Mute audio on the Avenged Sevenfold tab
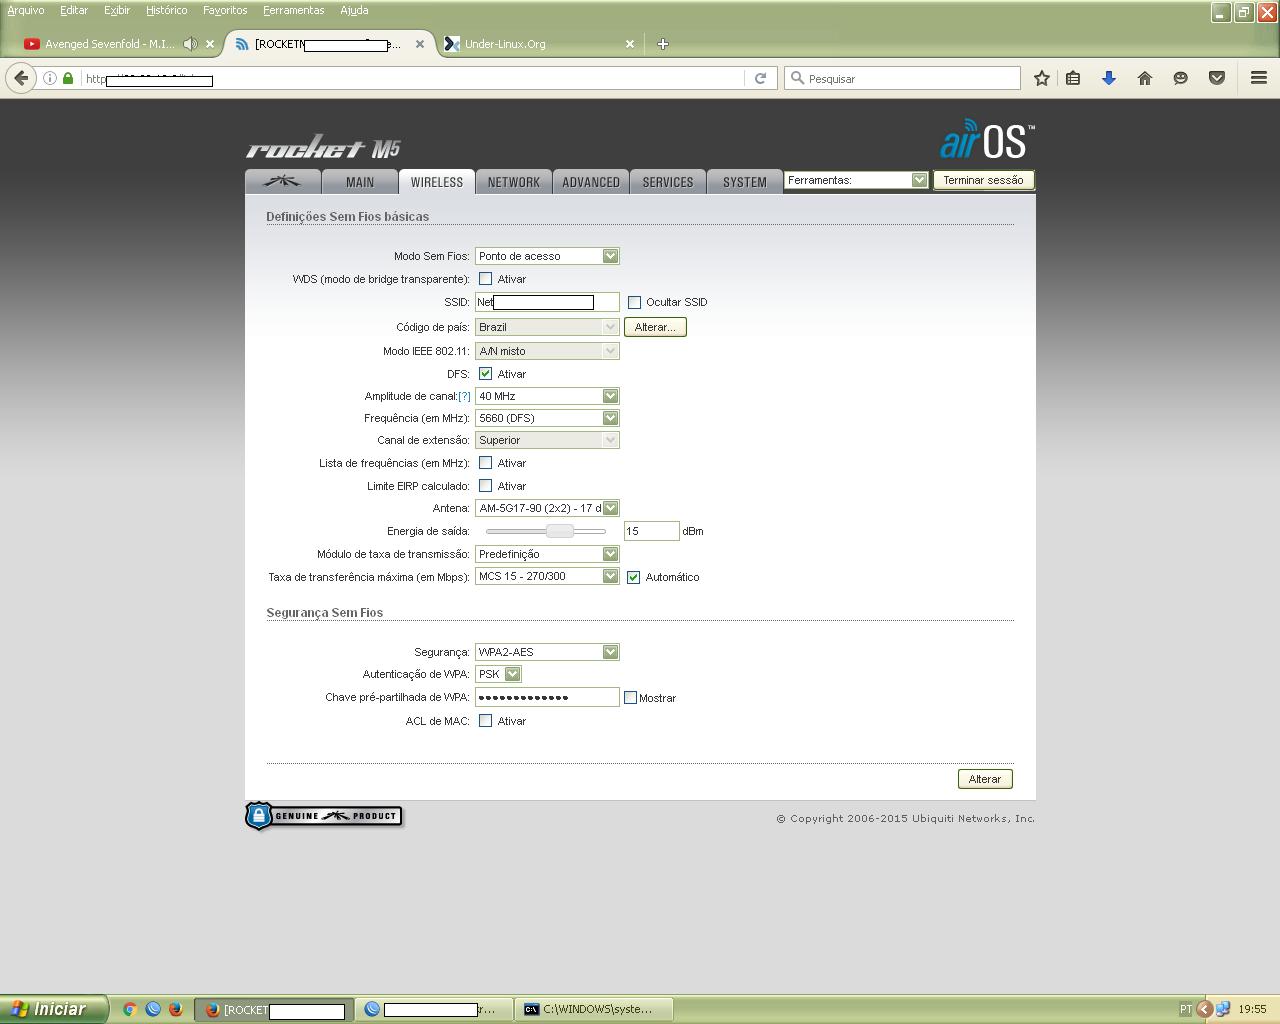The height and width of the screenshot is (1024, 1280). coord(190,44)
